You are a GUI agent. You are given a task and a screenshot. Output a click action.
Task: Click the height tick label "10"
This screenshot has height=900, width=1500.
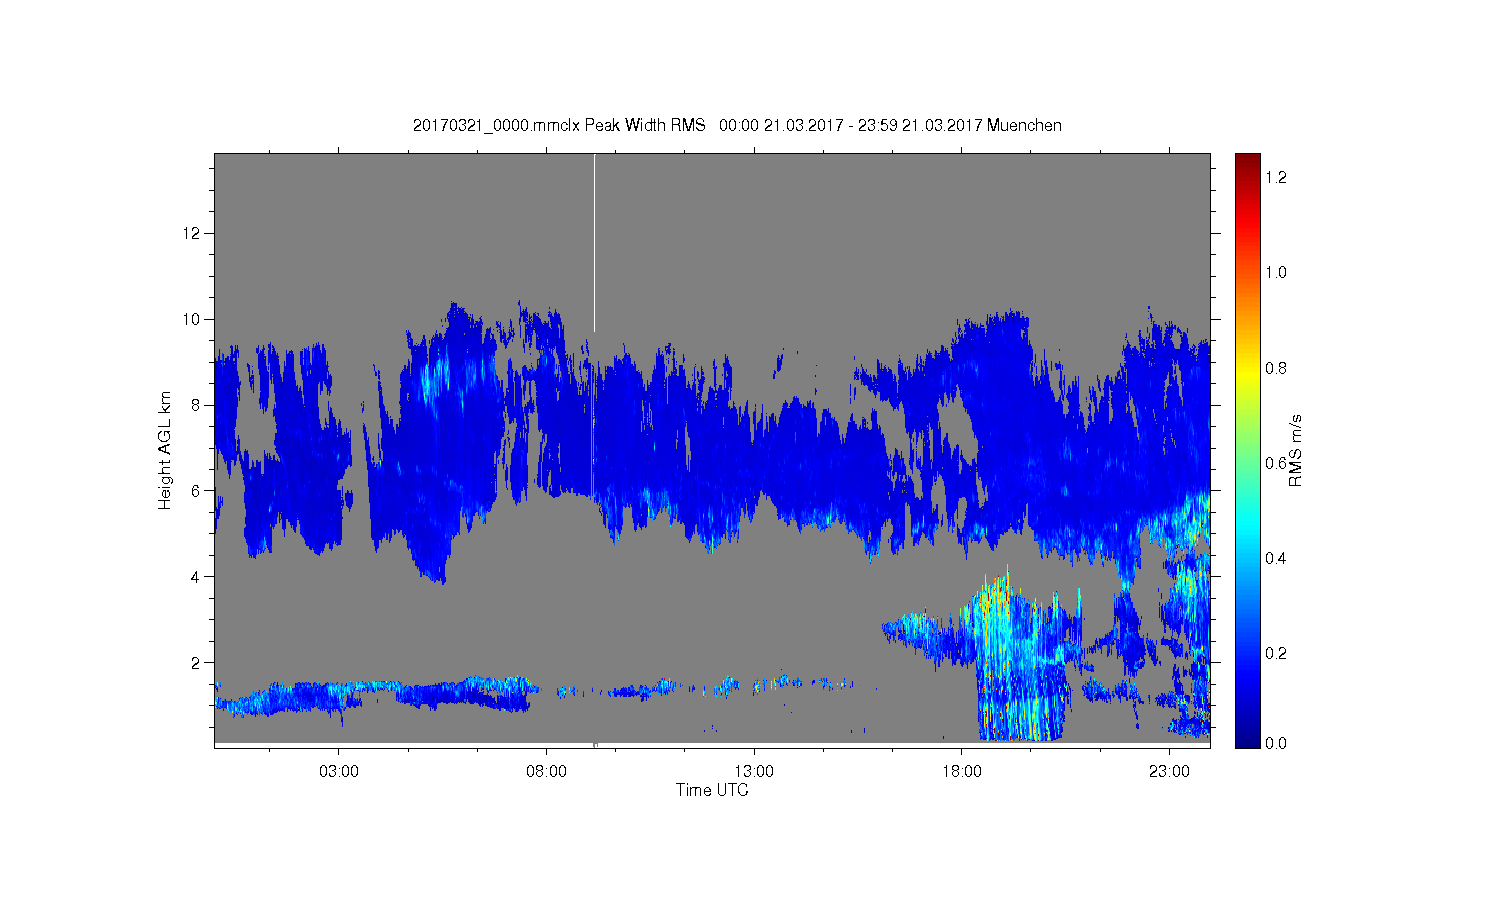click(x=193, y=319)
